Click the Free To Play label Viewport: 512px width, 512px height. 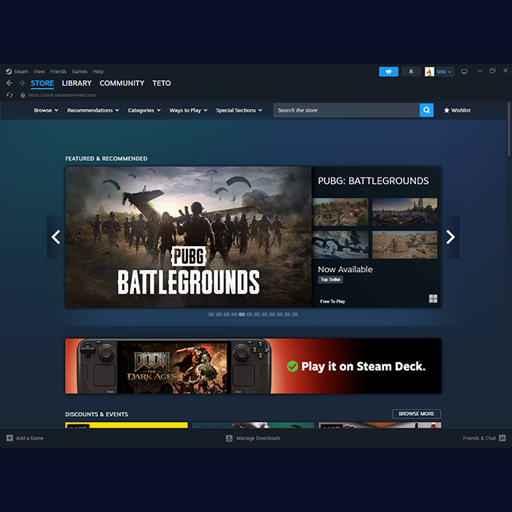coord(333,301)
